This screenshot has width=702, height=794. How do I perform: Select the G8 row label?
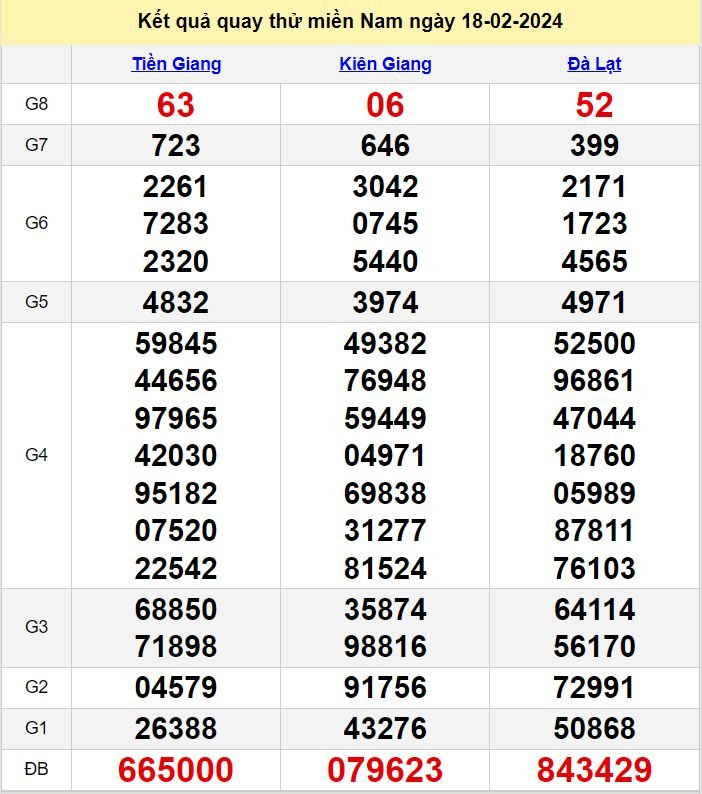pyautogui.click(x=36, y=104)
